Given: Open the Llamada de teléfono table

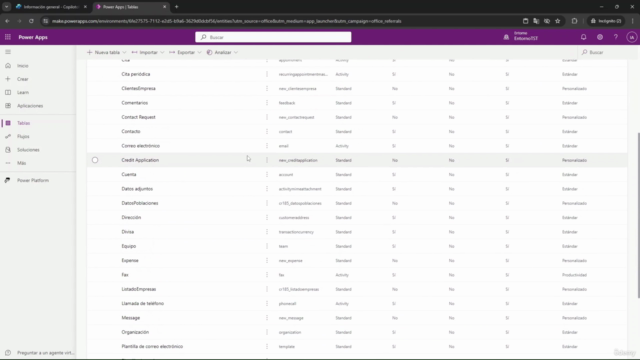Looking at the screenshot, I should (x=142, y=303).
